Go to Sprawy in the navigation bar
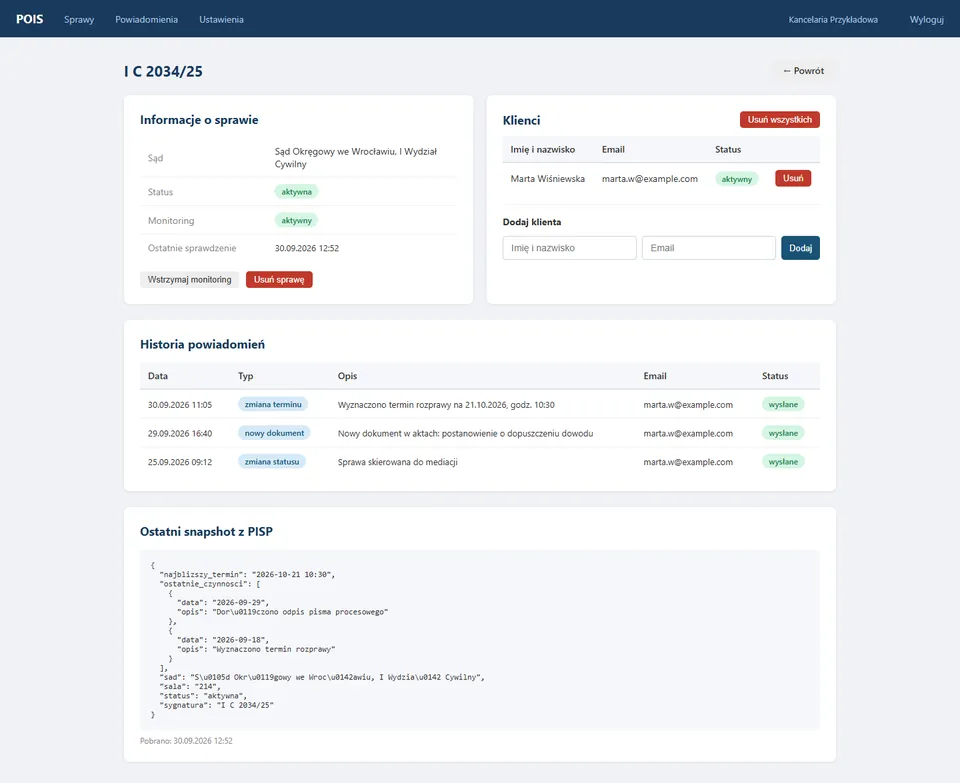Screen dimensions: 960x783 click(x=79, y=20)
